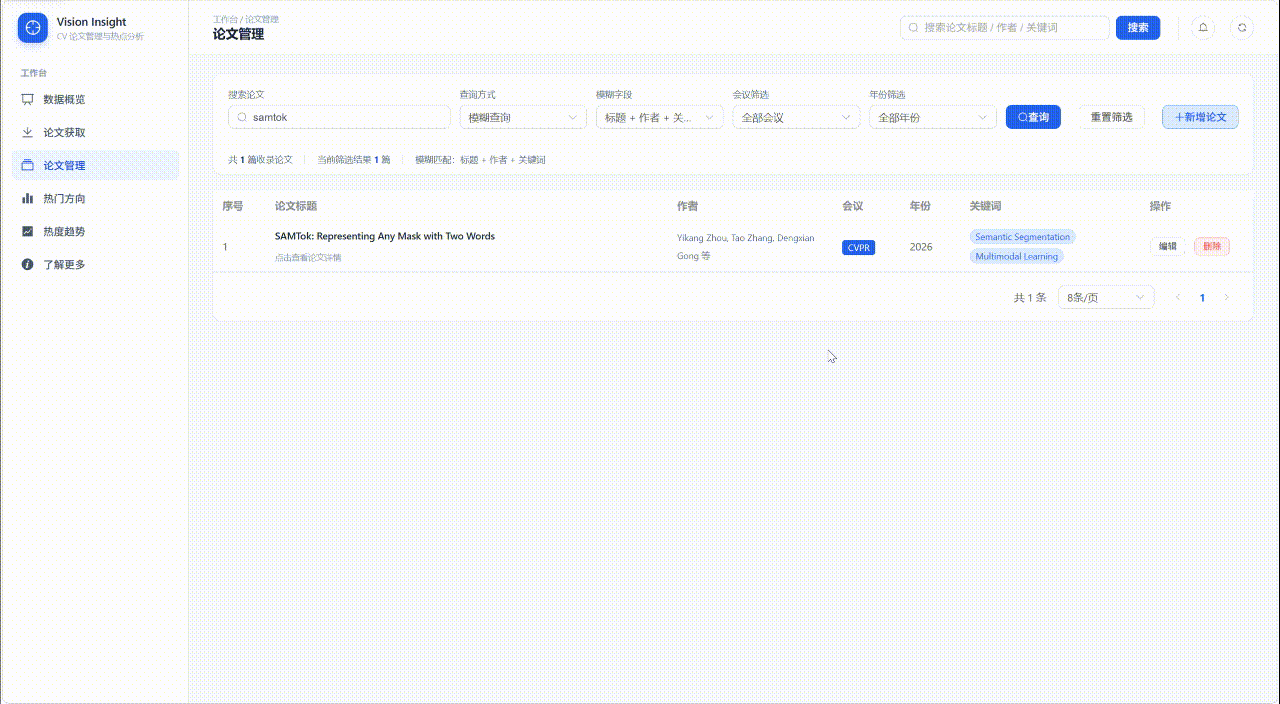The image size is (1280, 704).
Task: Click the 重置筛选 button
Action: tap(1111, 117)
